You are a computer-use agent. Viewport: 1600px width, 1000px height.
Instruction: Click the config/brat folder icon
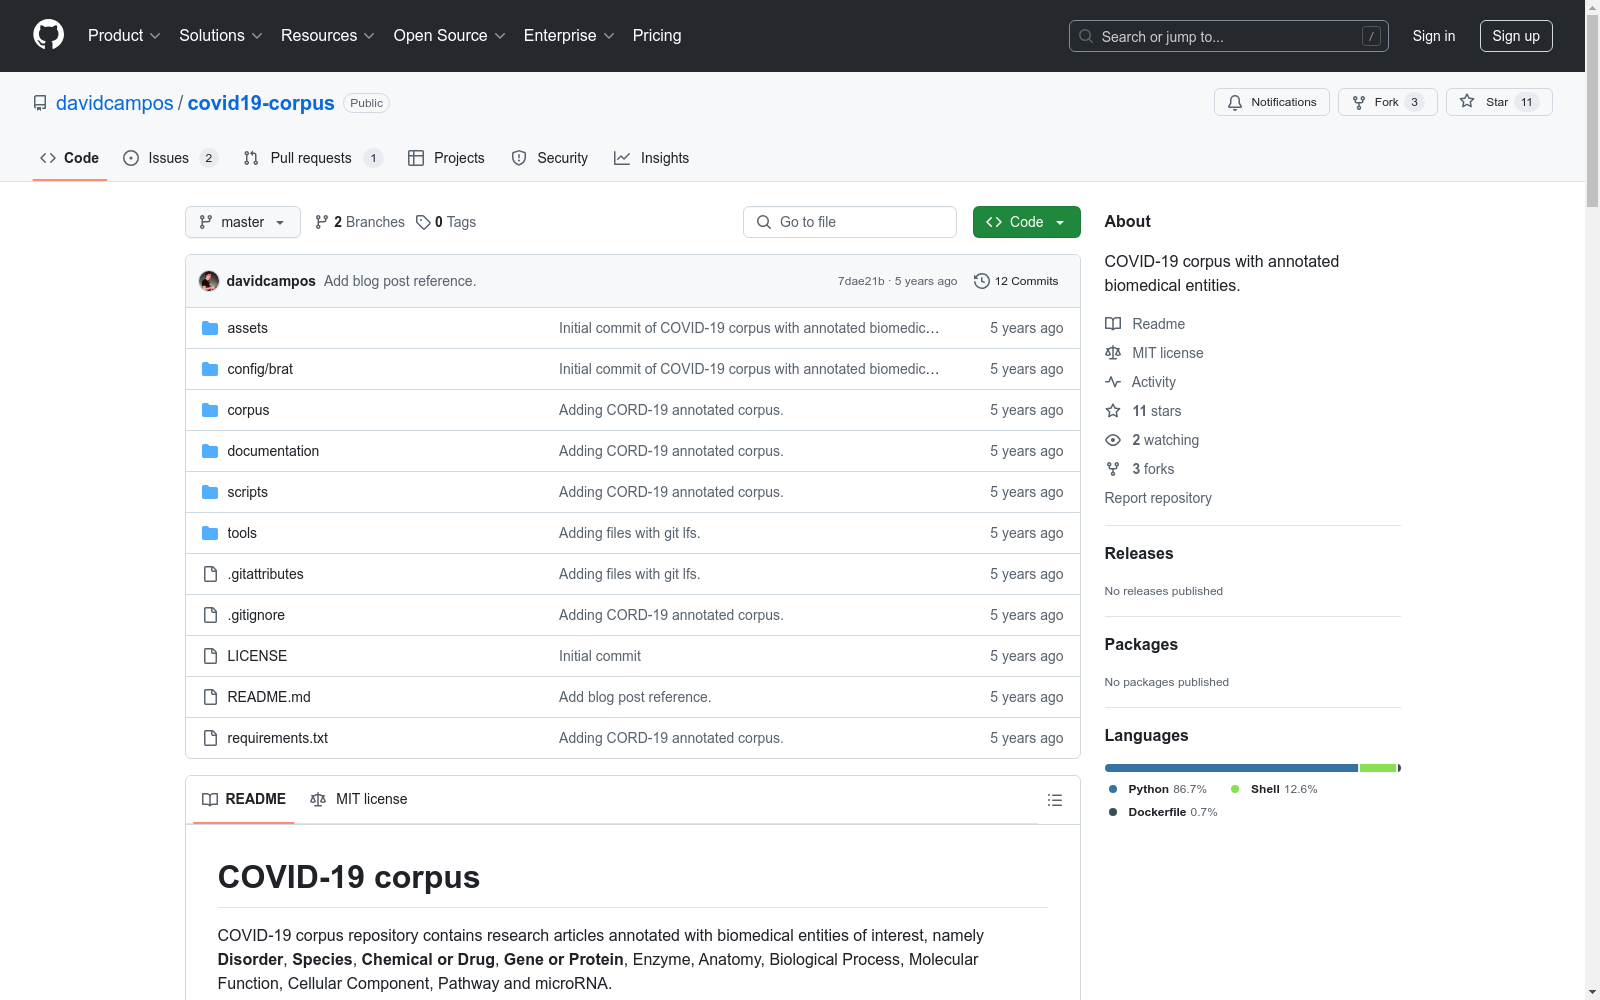(210, 369)
